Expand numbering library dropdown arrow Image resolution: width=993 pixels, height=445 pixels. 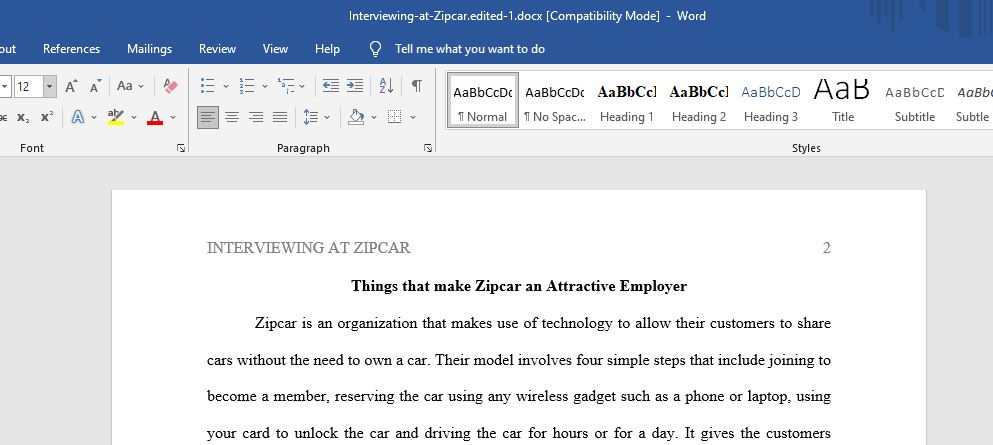264,85
